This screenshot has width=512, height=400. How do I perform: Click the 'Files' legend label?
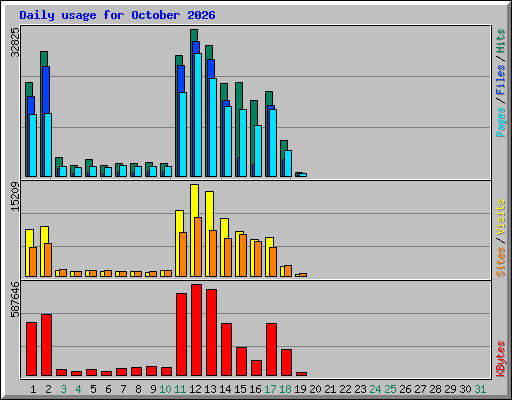501,79
